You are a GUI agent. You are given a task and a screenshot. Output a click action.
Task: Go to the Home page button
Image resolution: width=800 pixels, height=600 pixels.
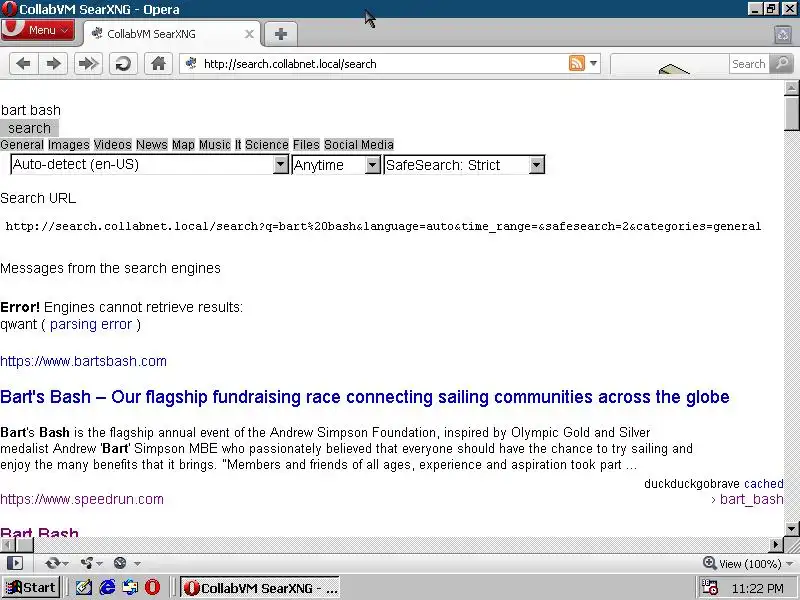click(x=158, y=64)
